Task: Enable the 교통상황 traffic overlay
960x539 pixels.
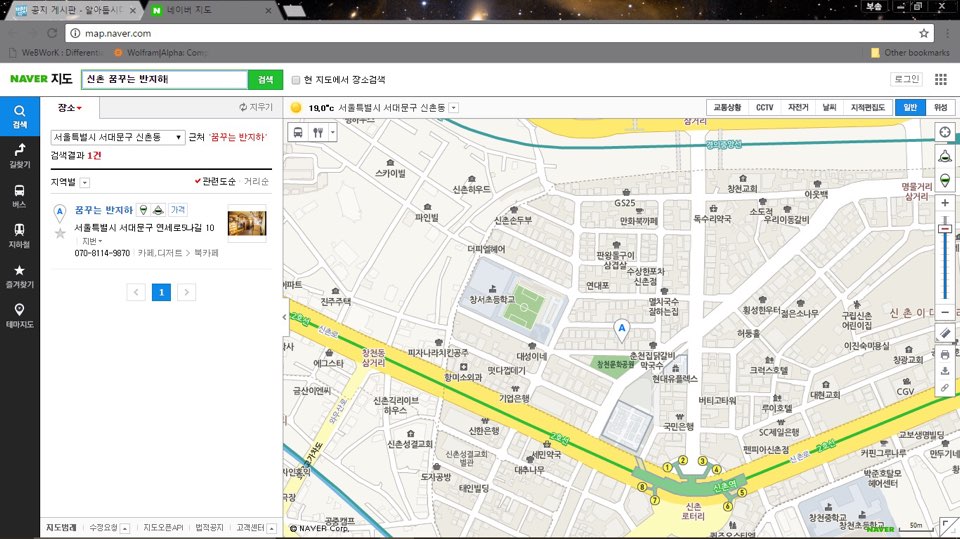Action: click(727, 107)
